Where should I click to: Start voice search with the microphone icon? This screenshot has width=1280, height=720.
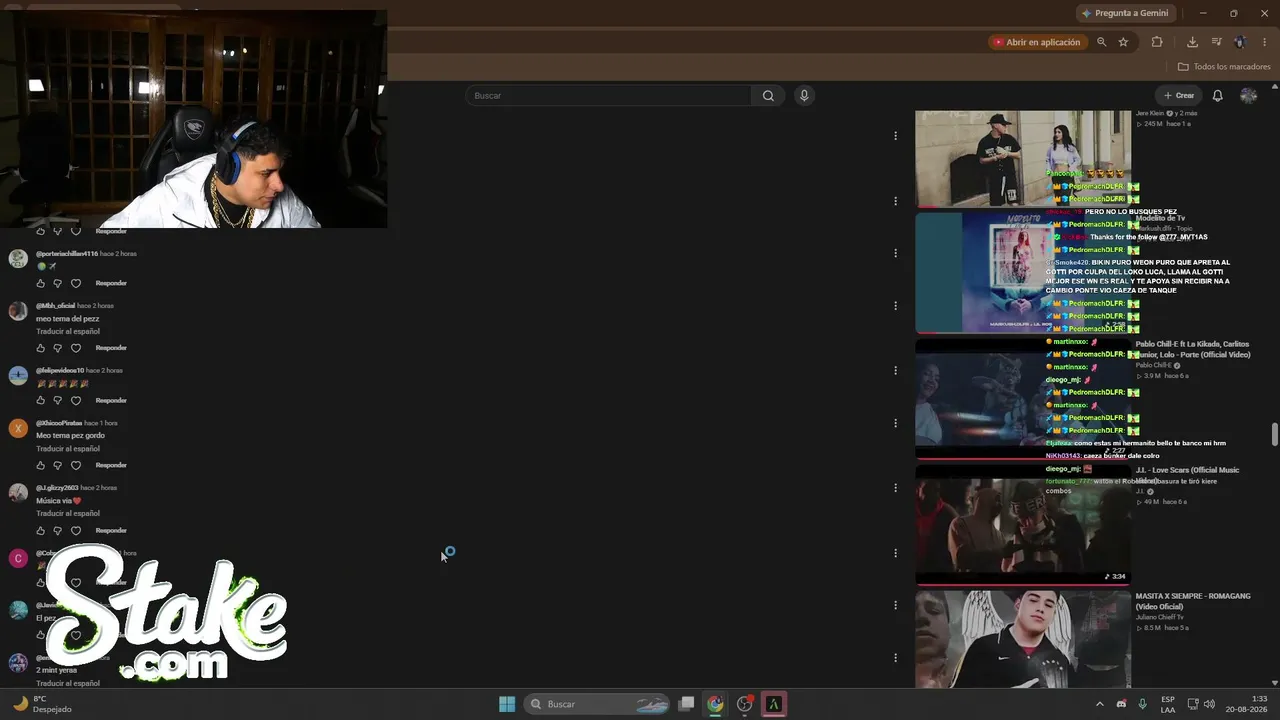(x=804, y=96)
